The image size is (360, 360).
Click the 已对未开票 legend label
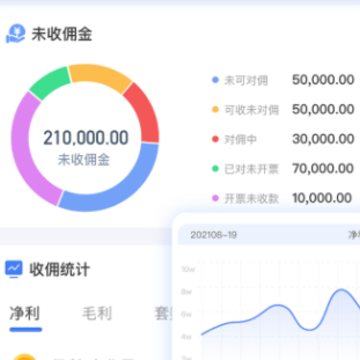point(251,169)
